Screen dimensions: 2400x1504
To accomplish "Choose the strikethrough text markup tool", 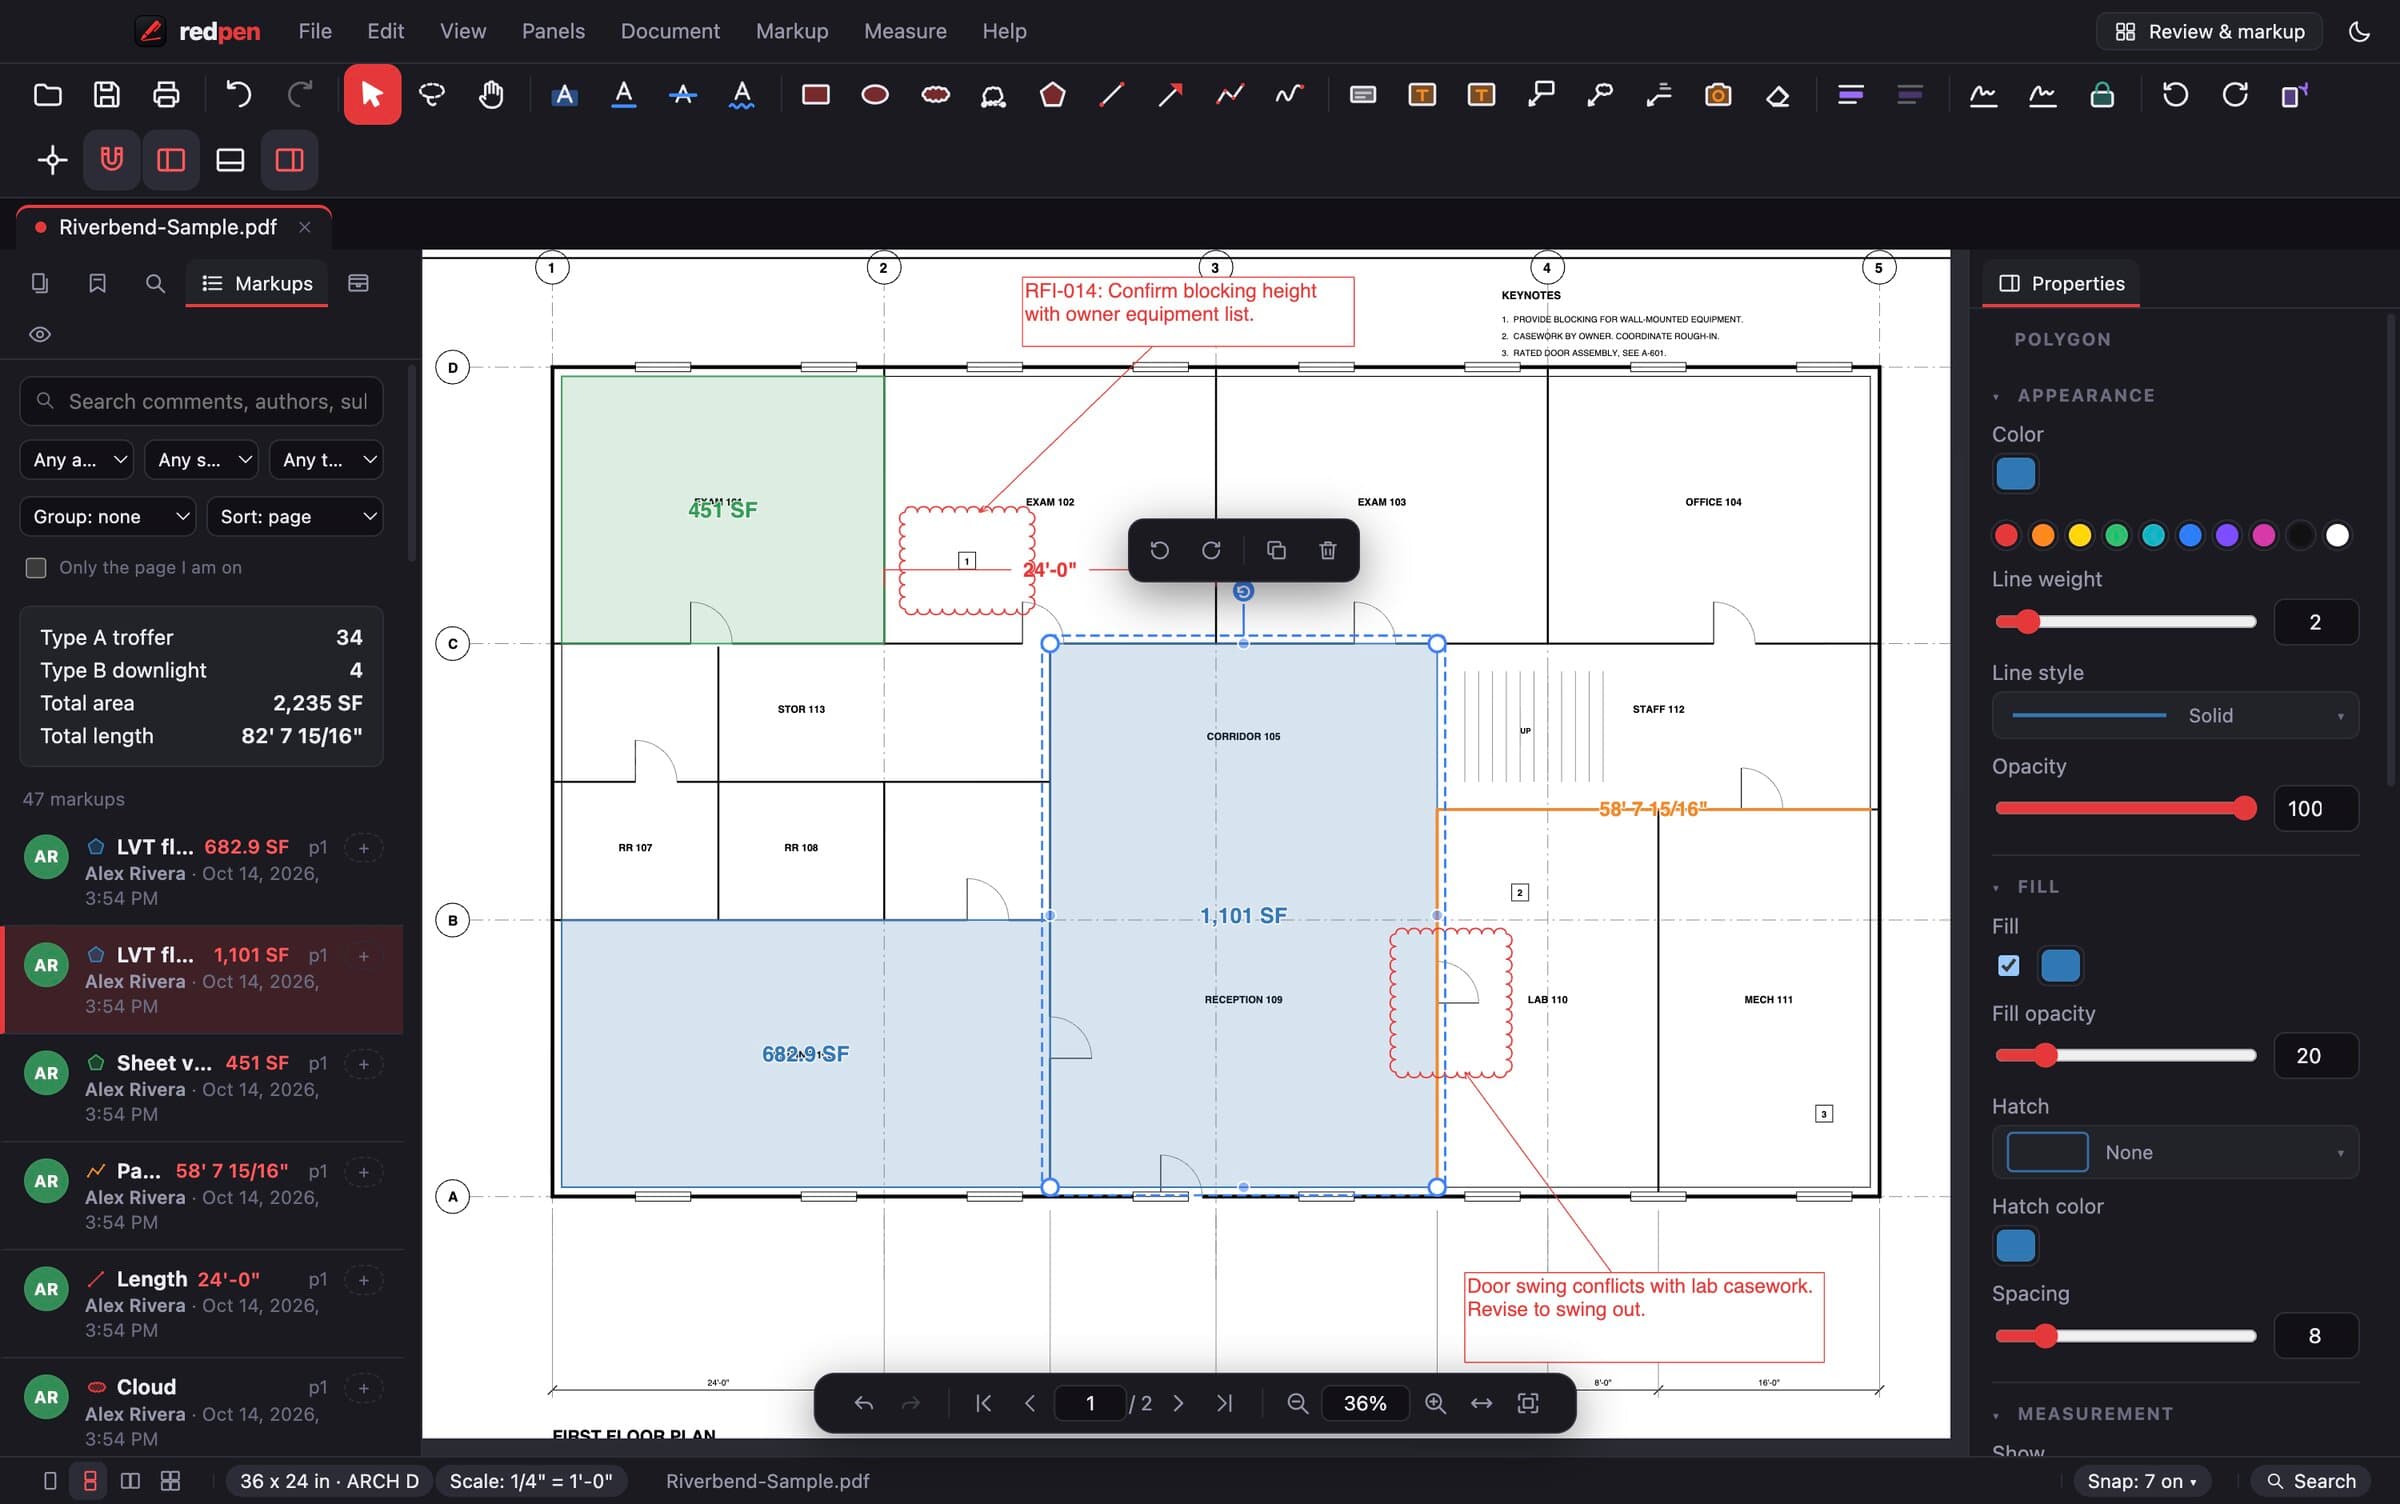I will (682, 95).
